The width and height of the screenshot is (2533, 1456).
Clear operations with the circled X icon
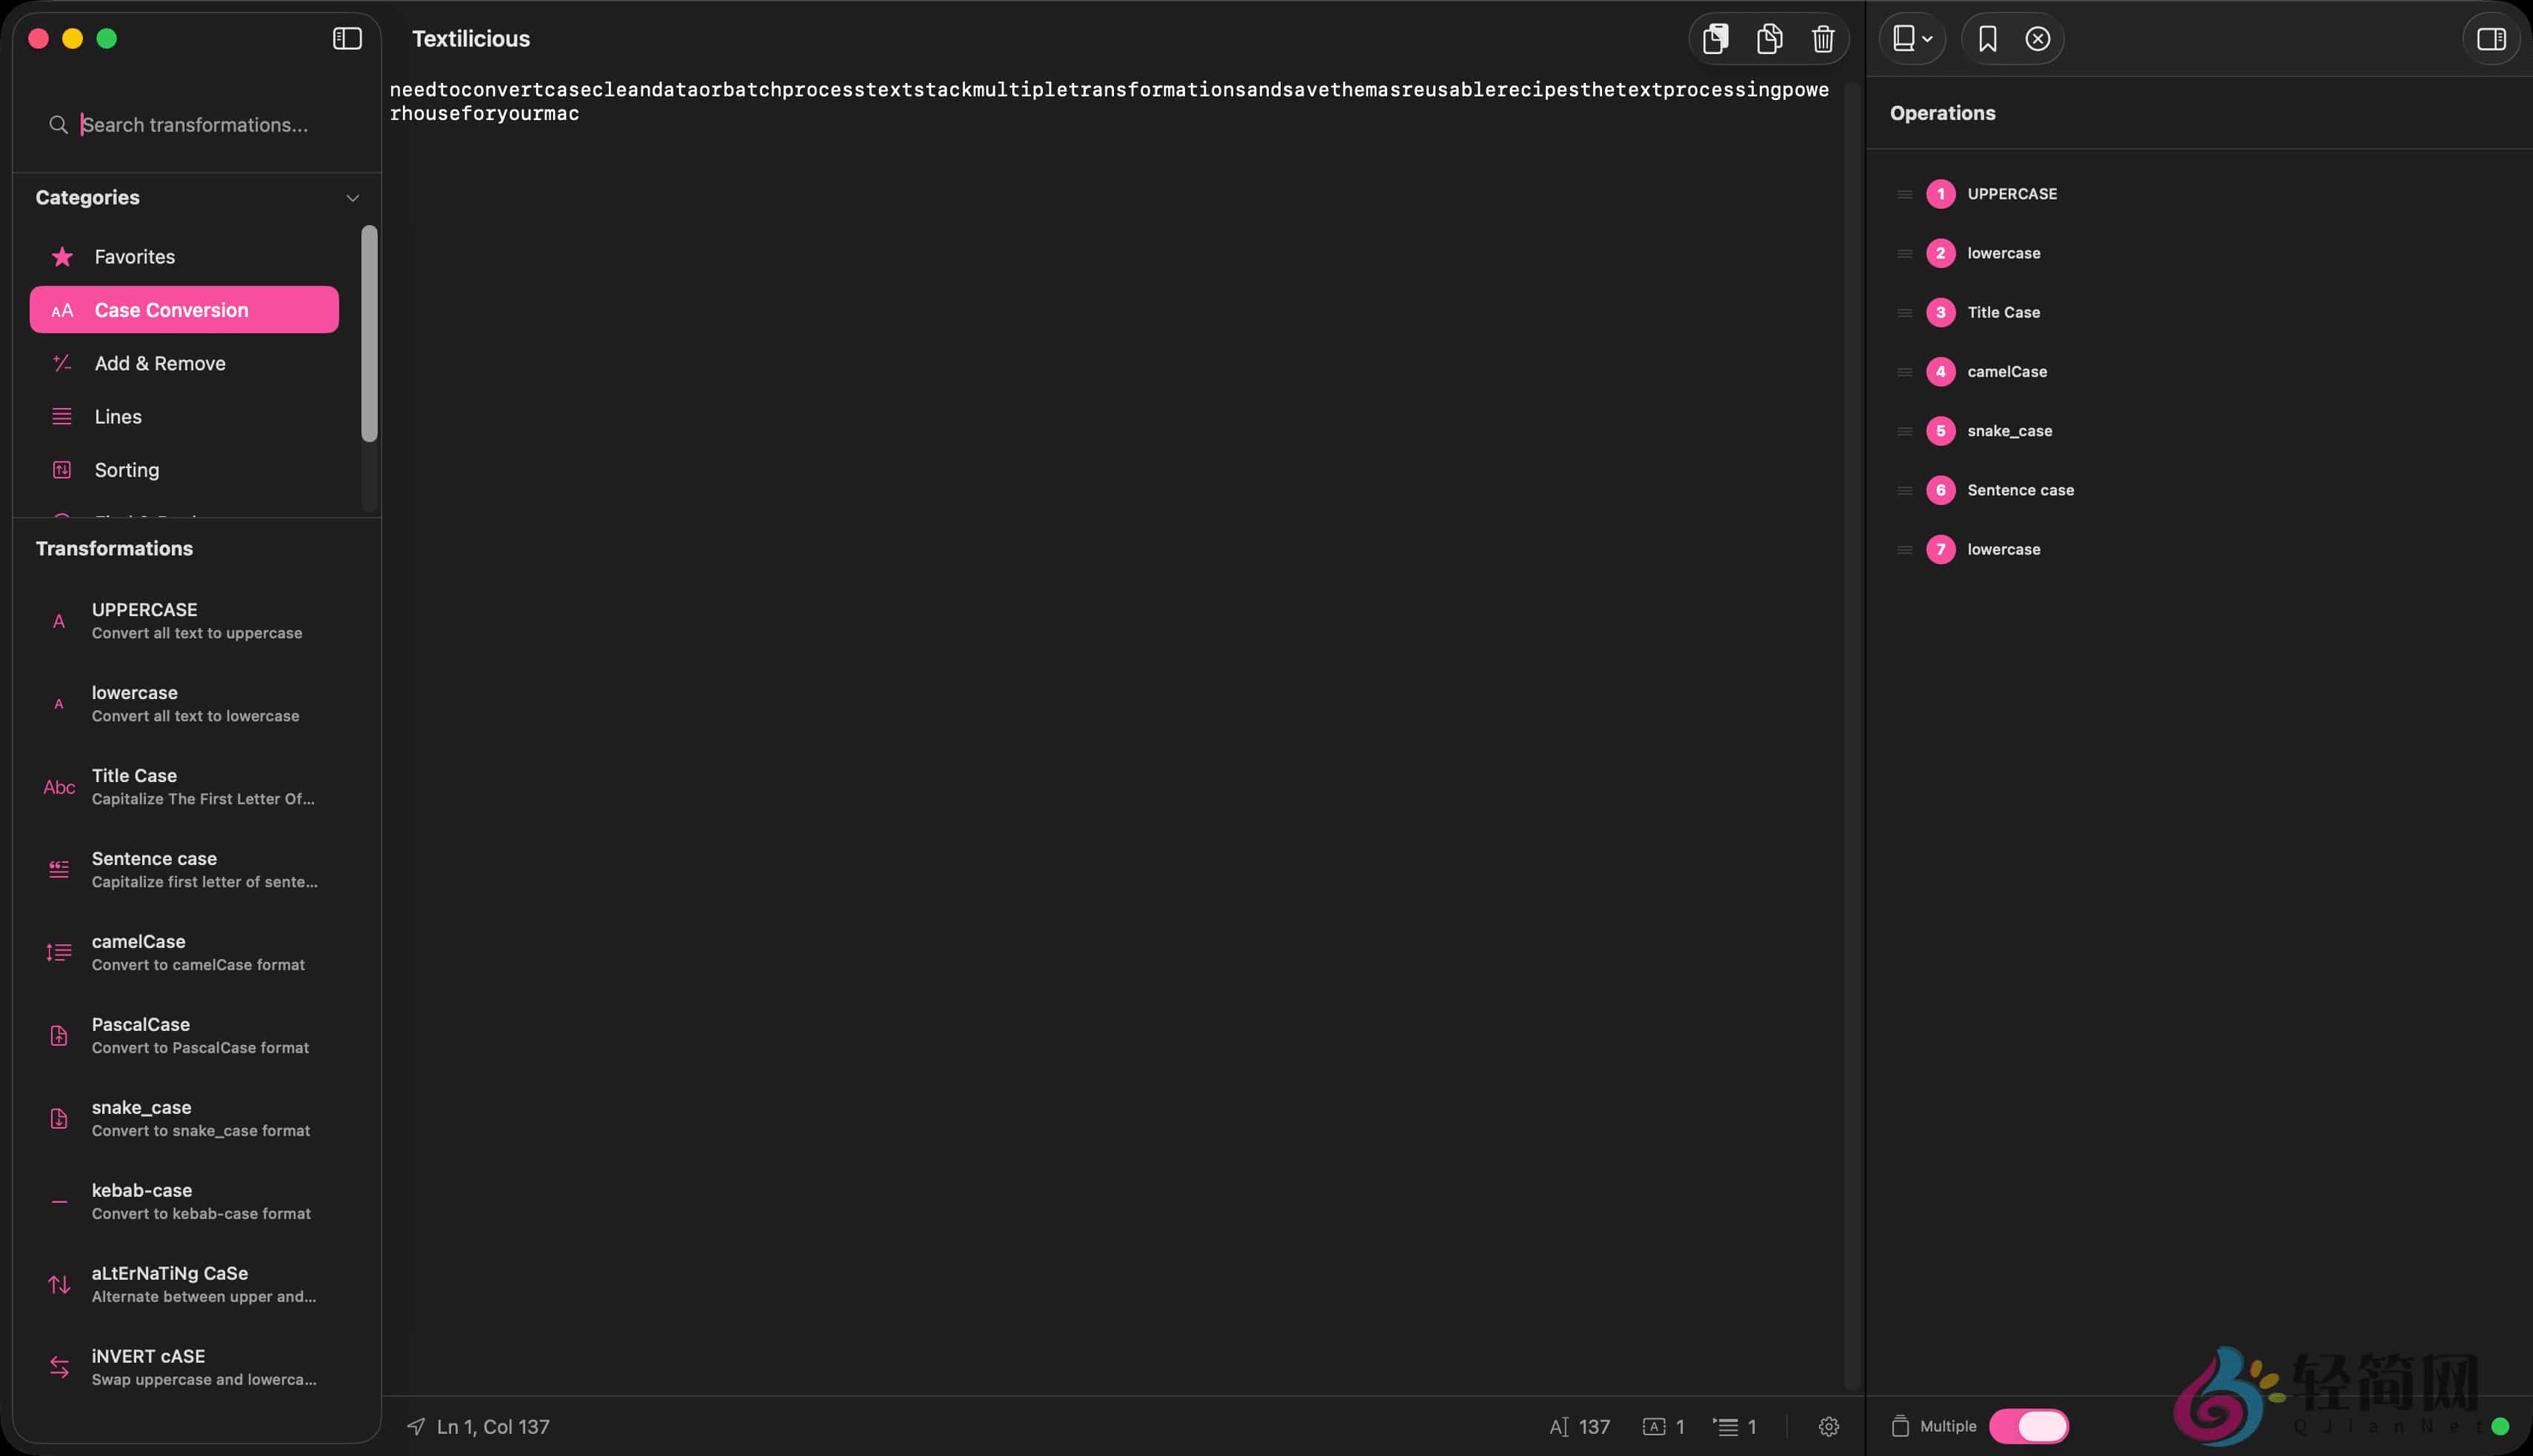[x=2038, y=39]
